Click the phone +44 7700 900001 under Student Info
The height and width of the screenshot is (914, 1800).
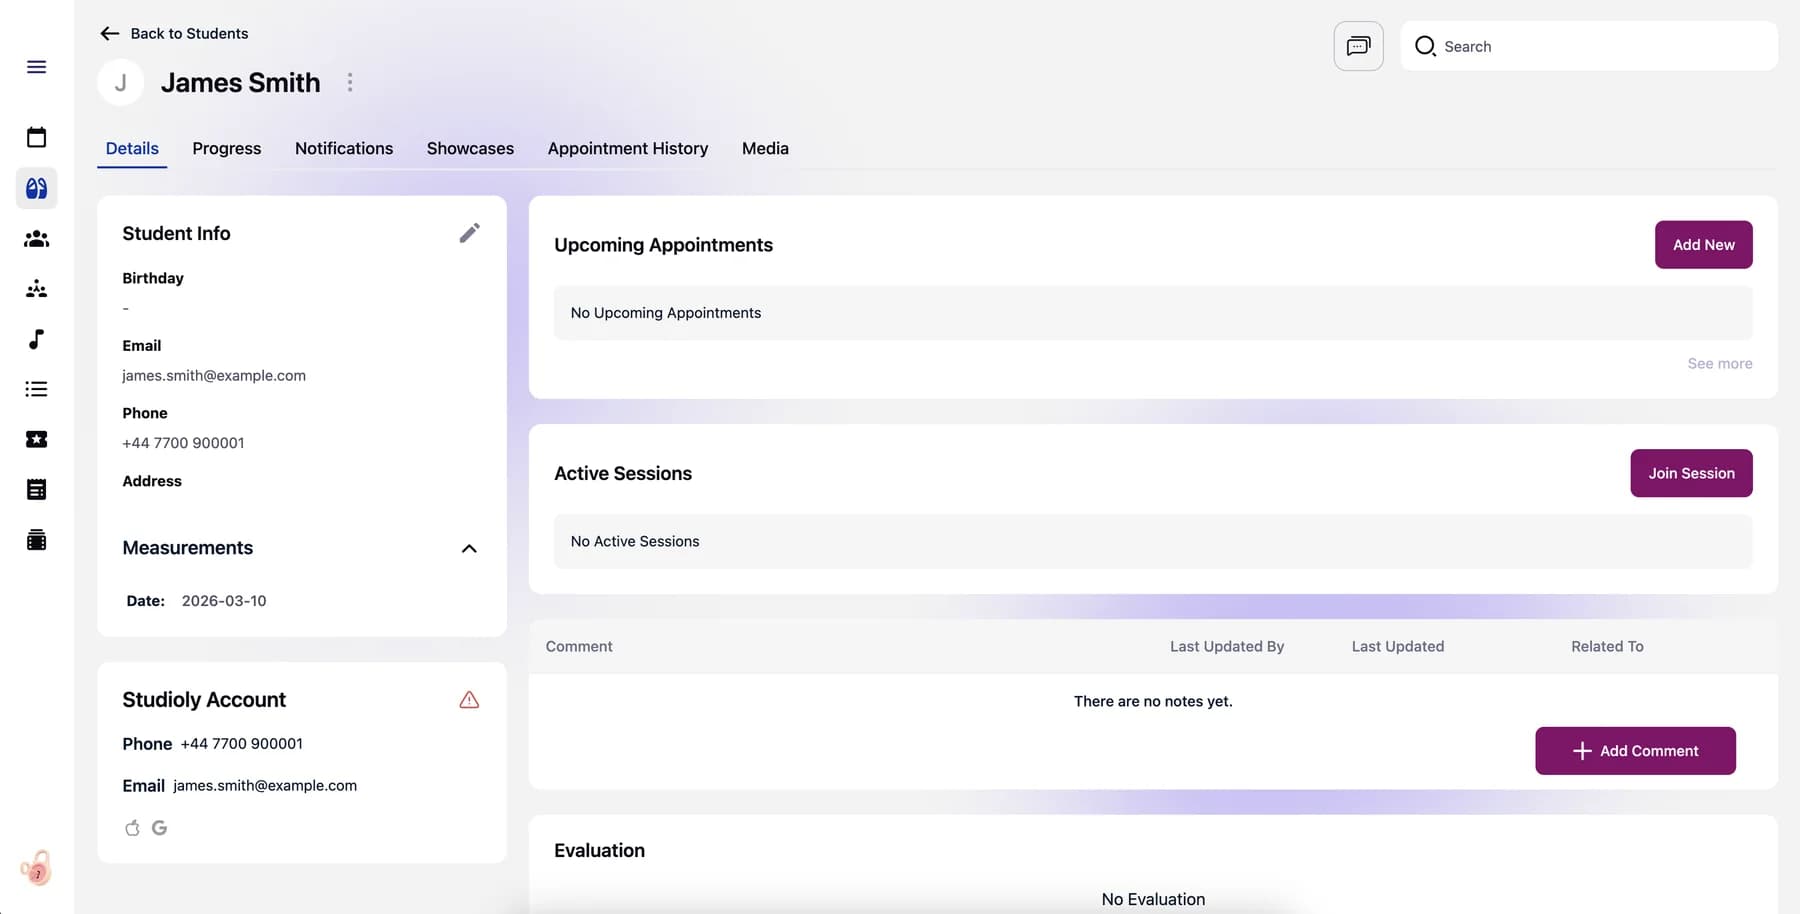click(183, 443)
